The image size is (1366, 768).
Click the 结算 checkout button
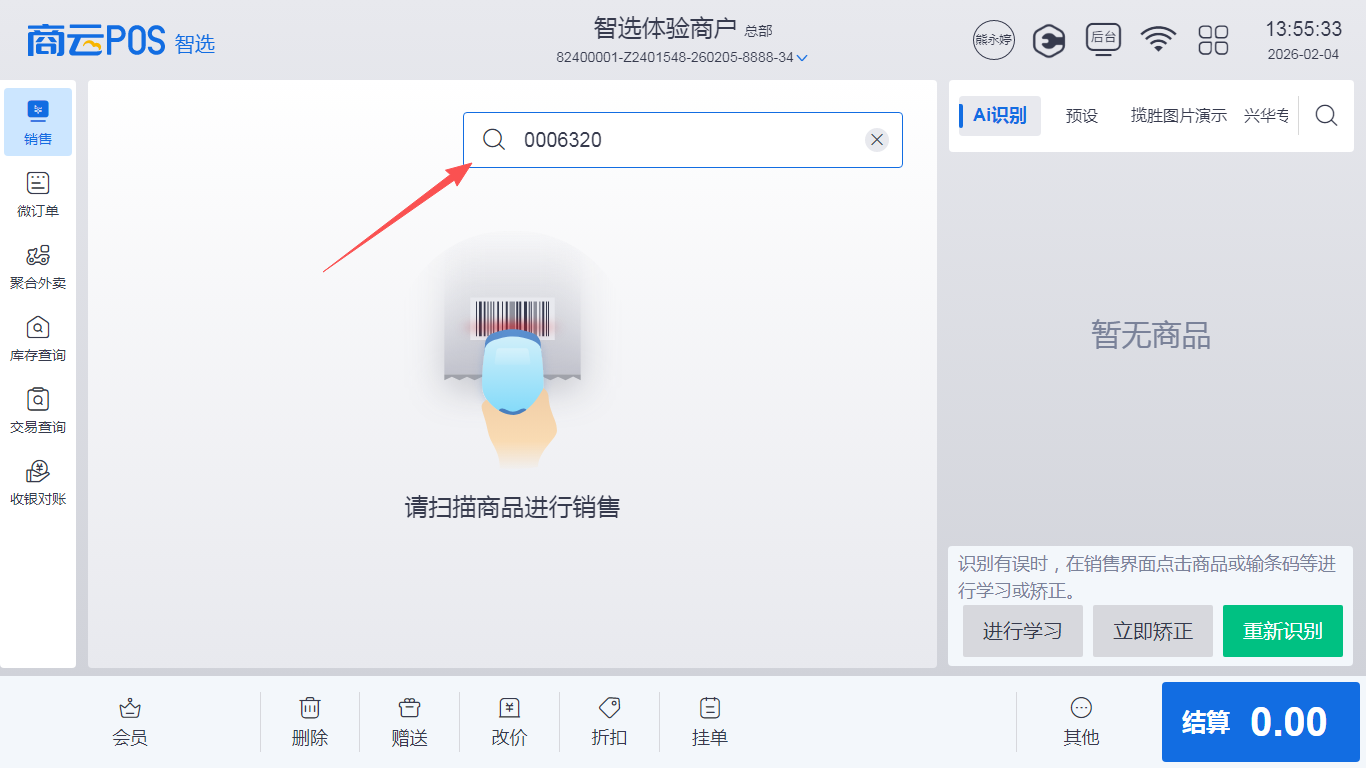tap(1260, 722)
